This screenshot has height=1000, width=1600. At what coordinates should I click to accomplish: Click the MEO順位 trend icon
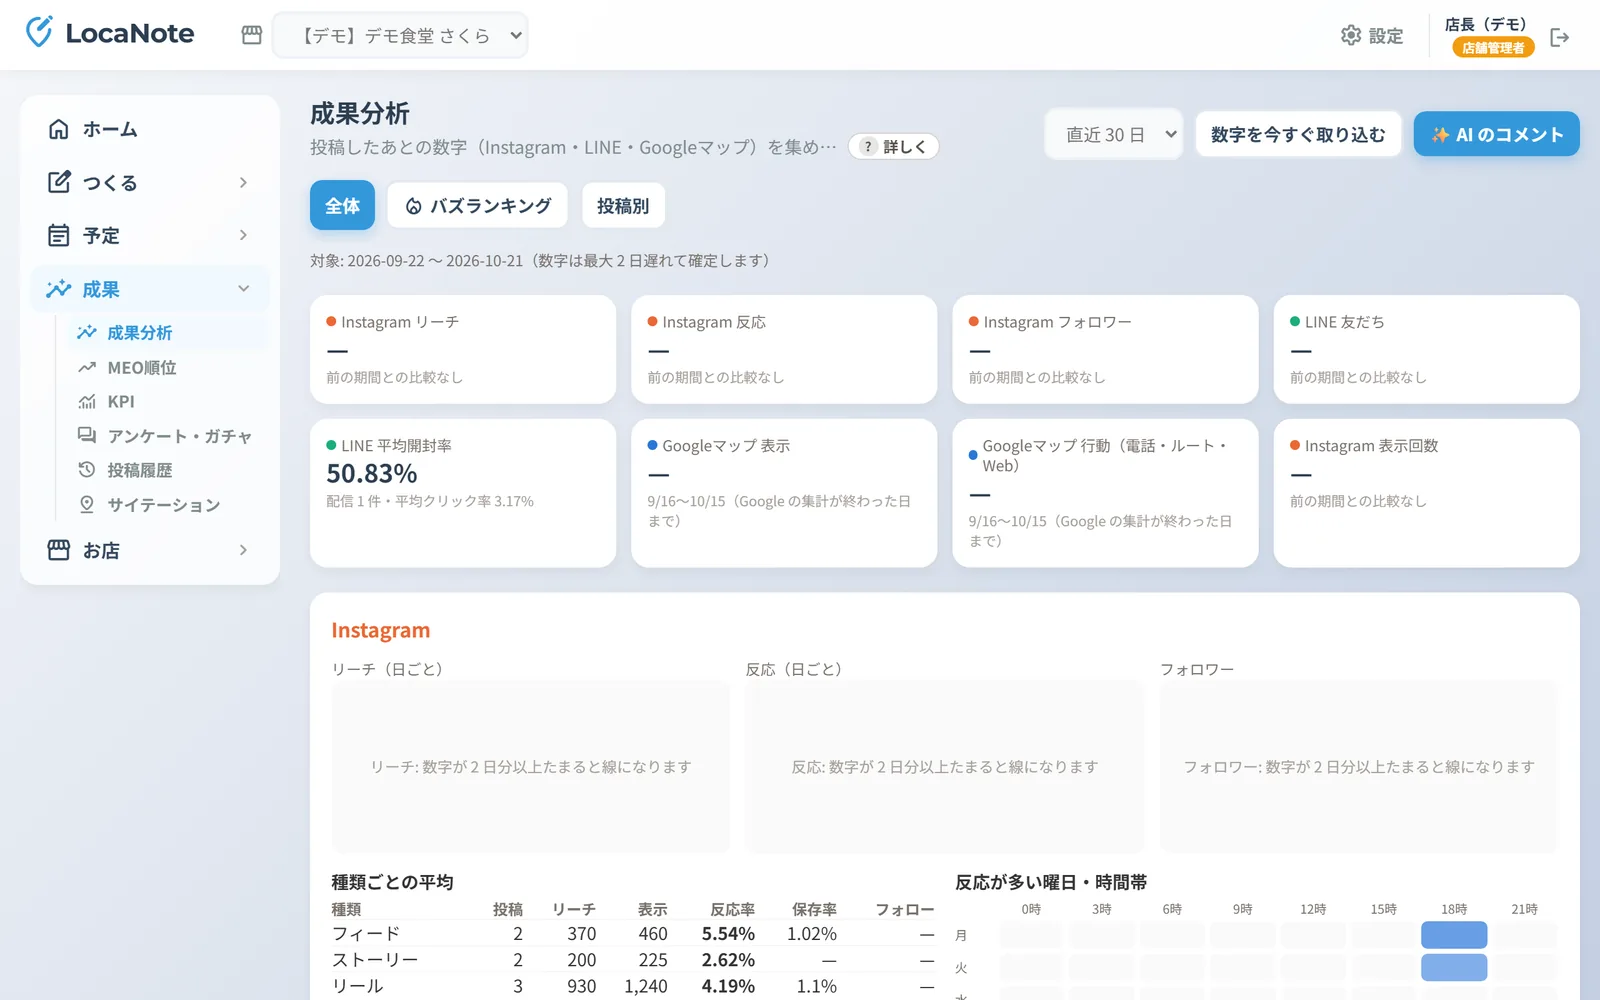click(x=87, y=367)
